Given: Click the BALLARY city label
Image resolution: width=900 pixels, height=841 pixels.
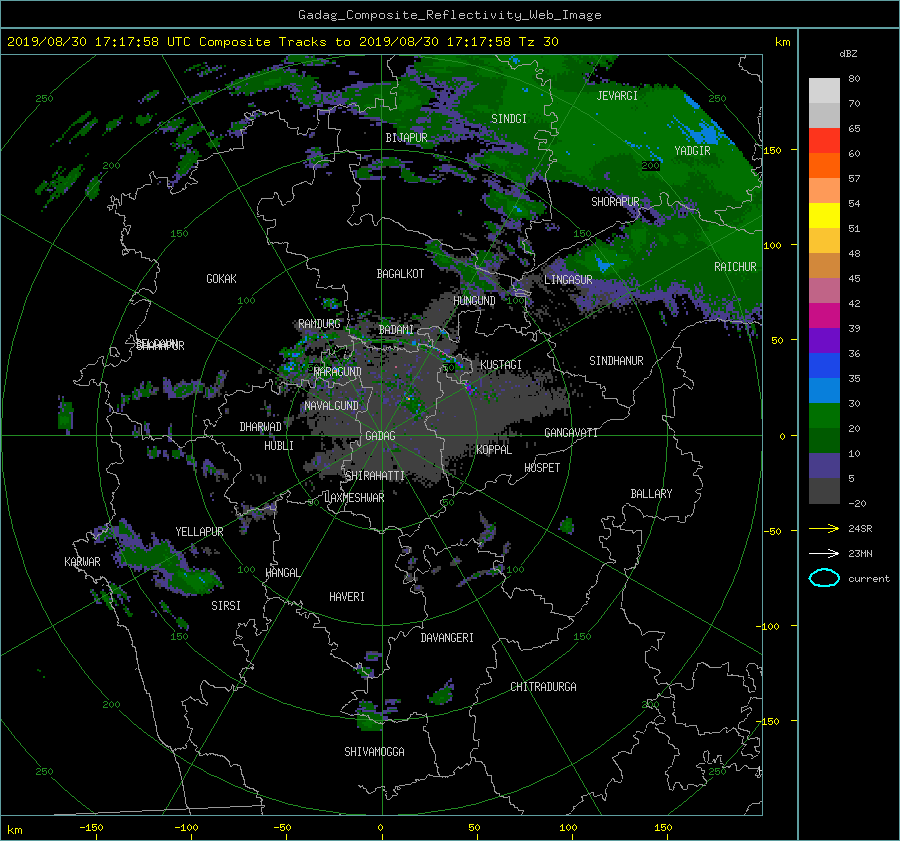Looking at the screenshot, I should tap(651, 494).
